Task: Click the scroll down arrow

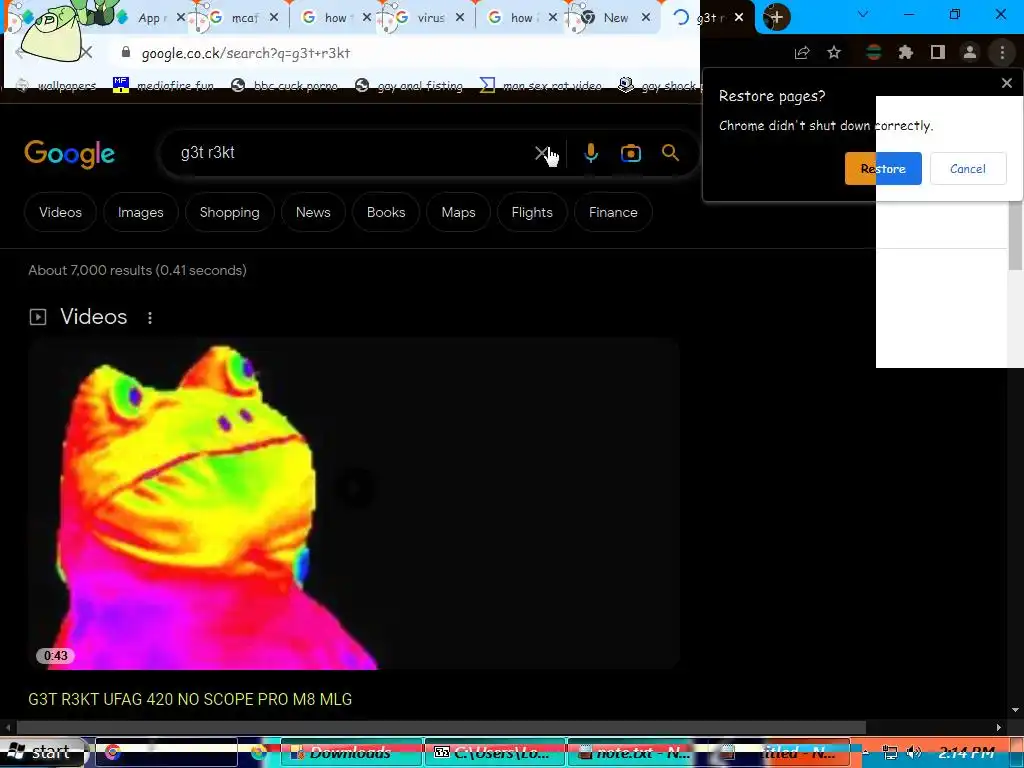Action: (x=1015, y=710)
